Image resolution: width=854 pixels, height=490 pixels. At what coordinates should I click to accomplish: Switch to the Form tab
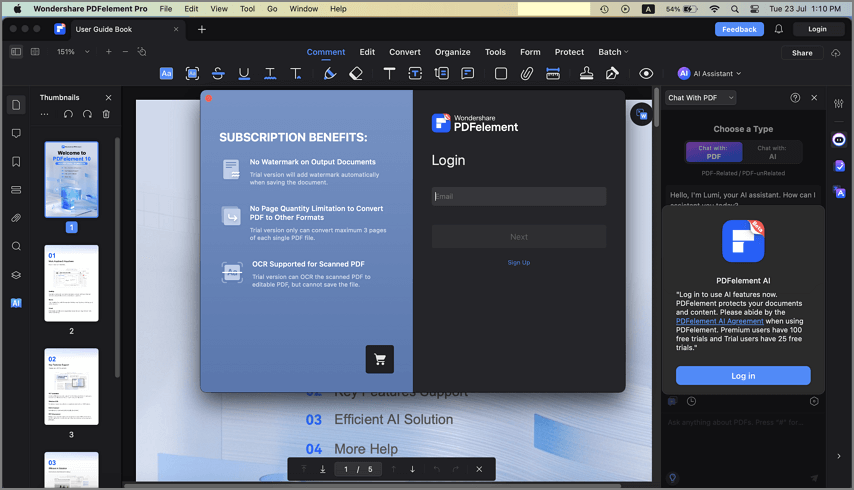point(530,52)
